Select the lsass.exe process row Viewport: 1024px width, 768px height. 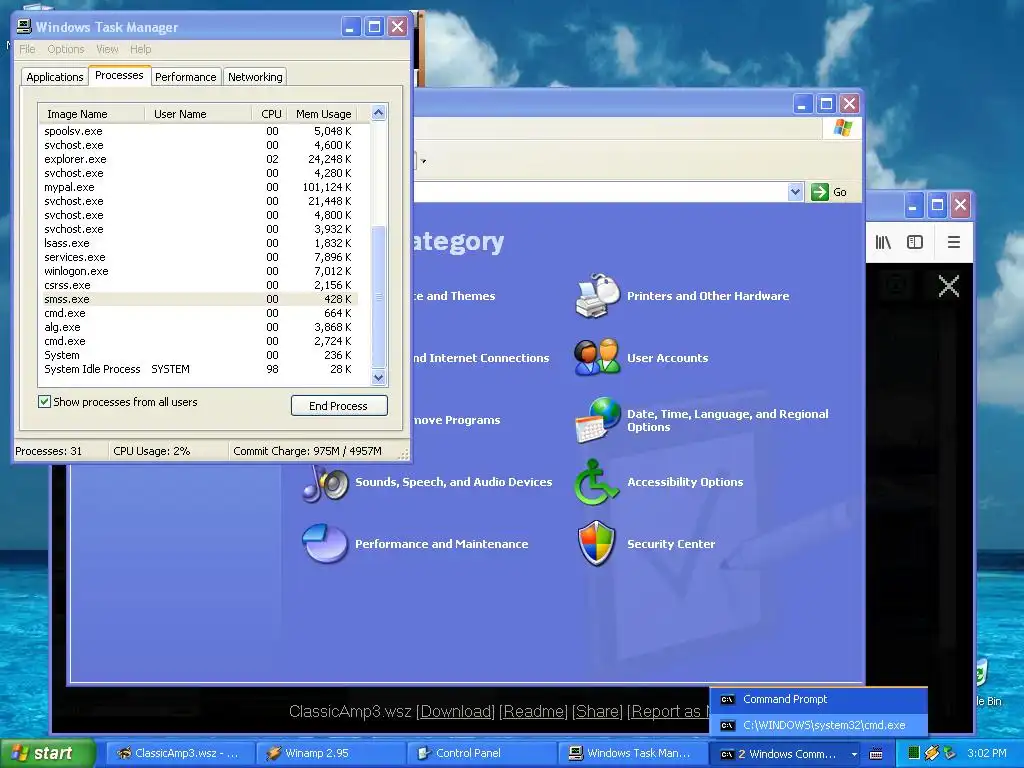[198, 243]
